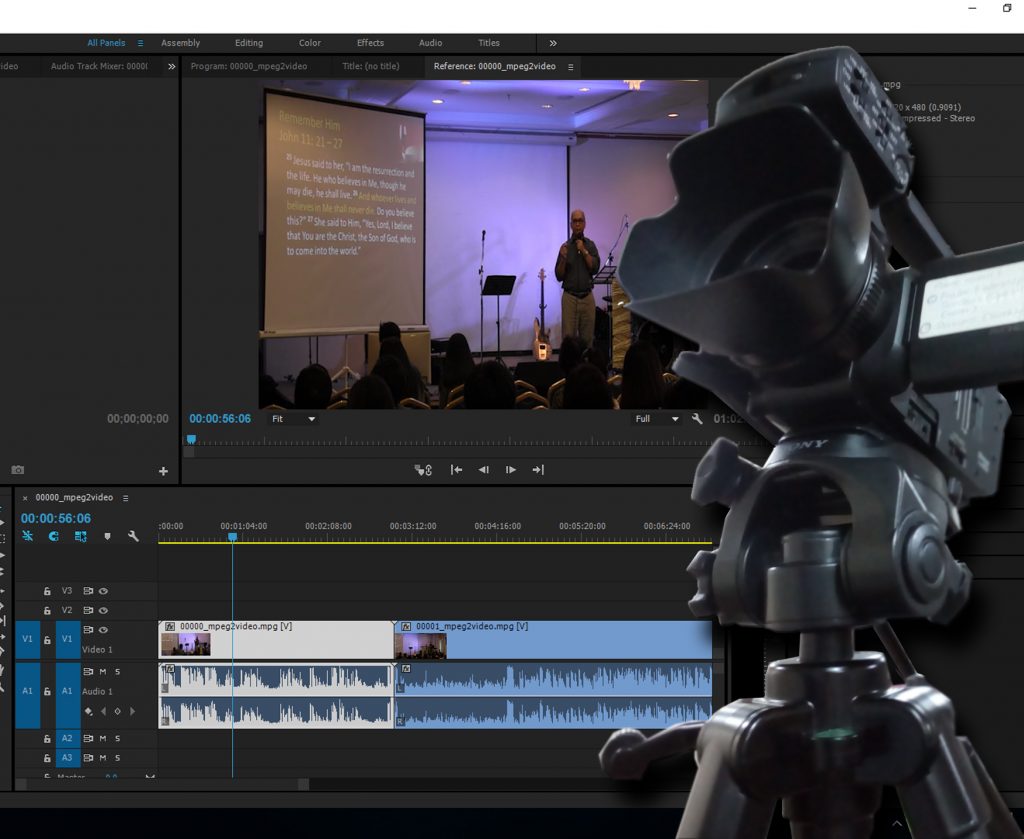Open All Panels workspace menu

[x=140, y=43]
